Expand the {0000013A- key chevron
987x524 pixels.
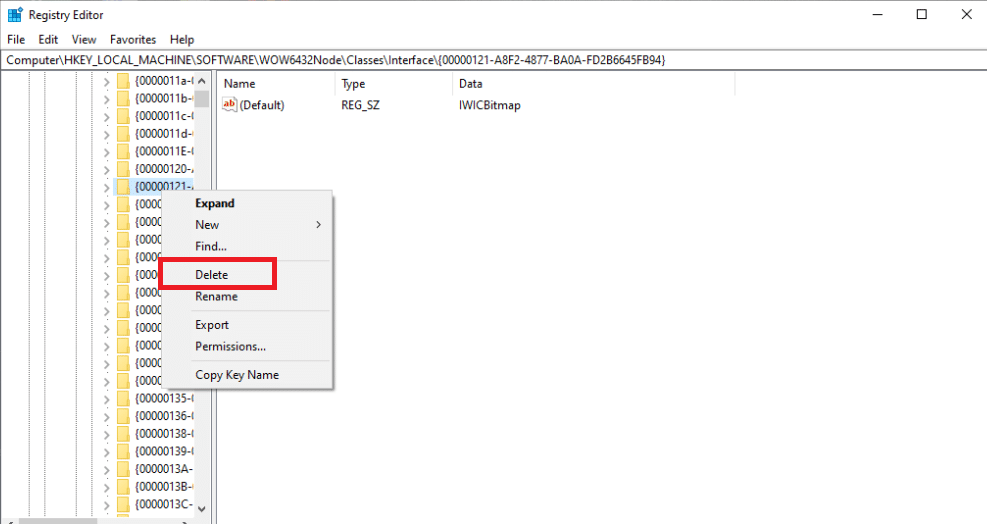[106, 469]
